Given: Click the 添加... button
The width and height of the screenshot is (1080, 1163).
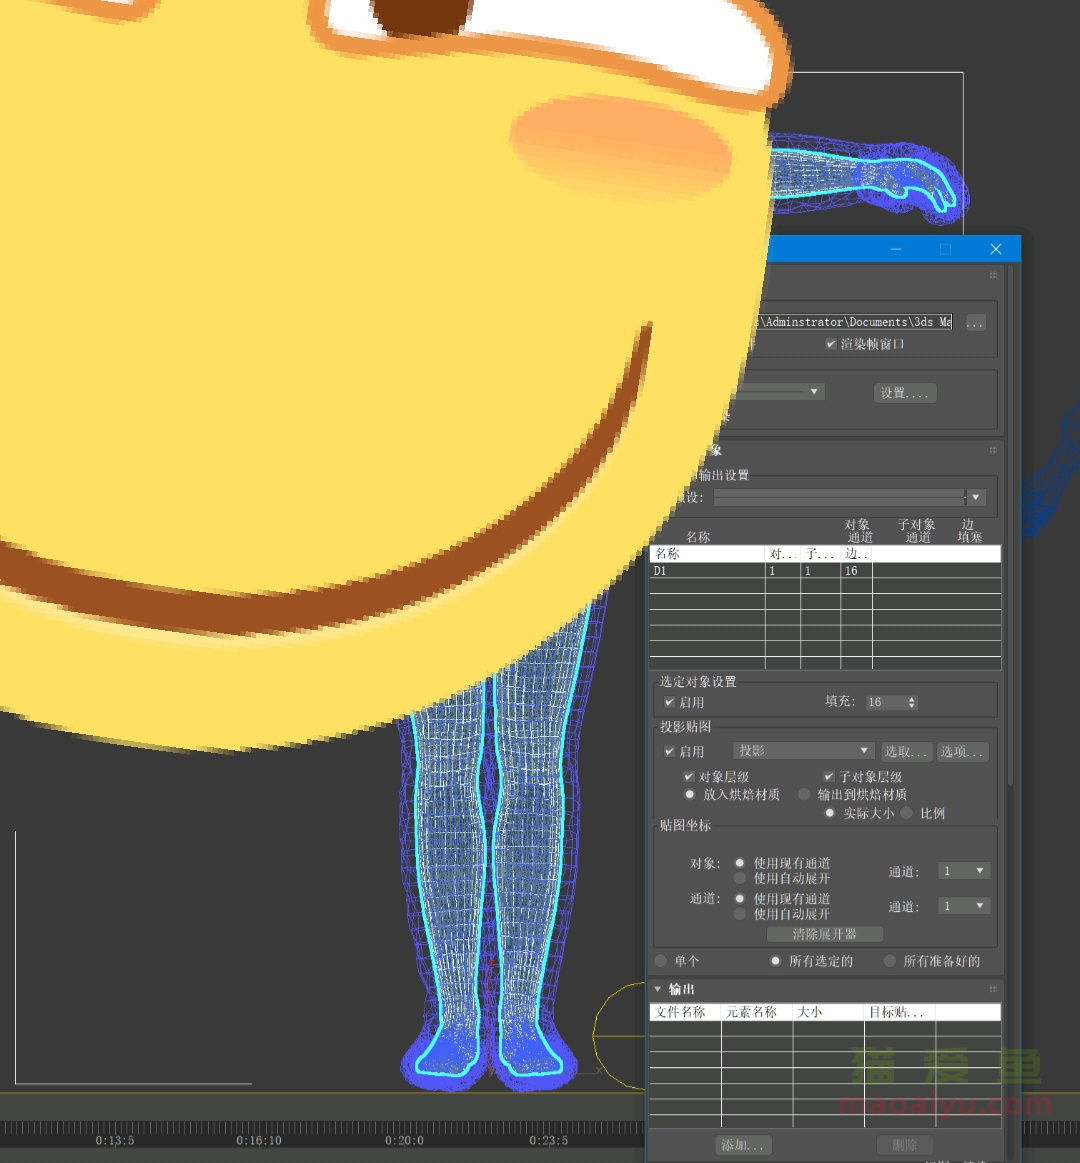Looking at the screenshot, I should [743, 1145].
